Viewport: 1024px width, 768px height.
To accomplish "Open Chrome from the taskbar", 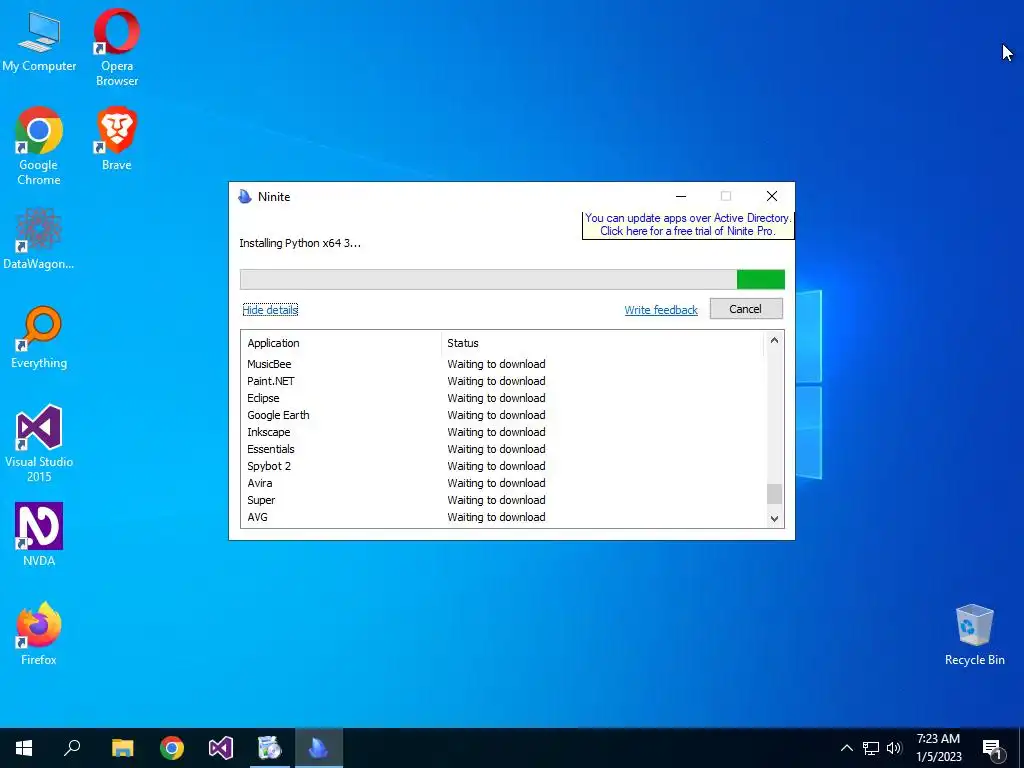I will tap(172, 748).
